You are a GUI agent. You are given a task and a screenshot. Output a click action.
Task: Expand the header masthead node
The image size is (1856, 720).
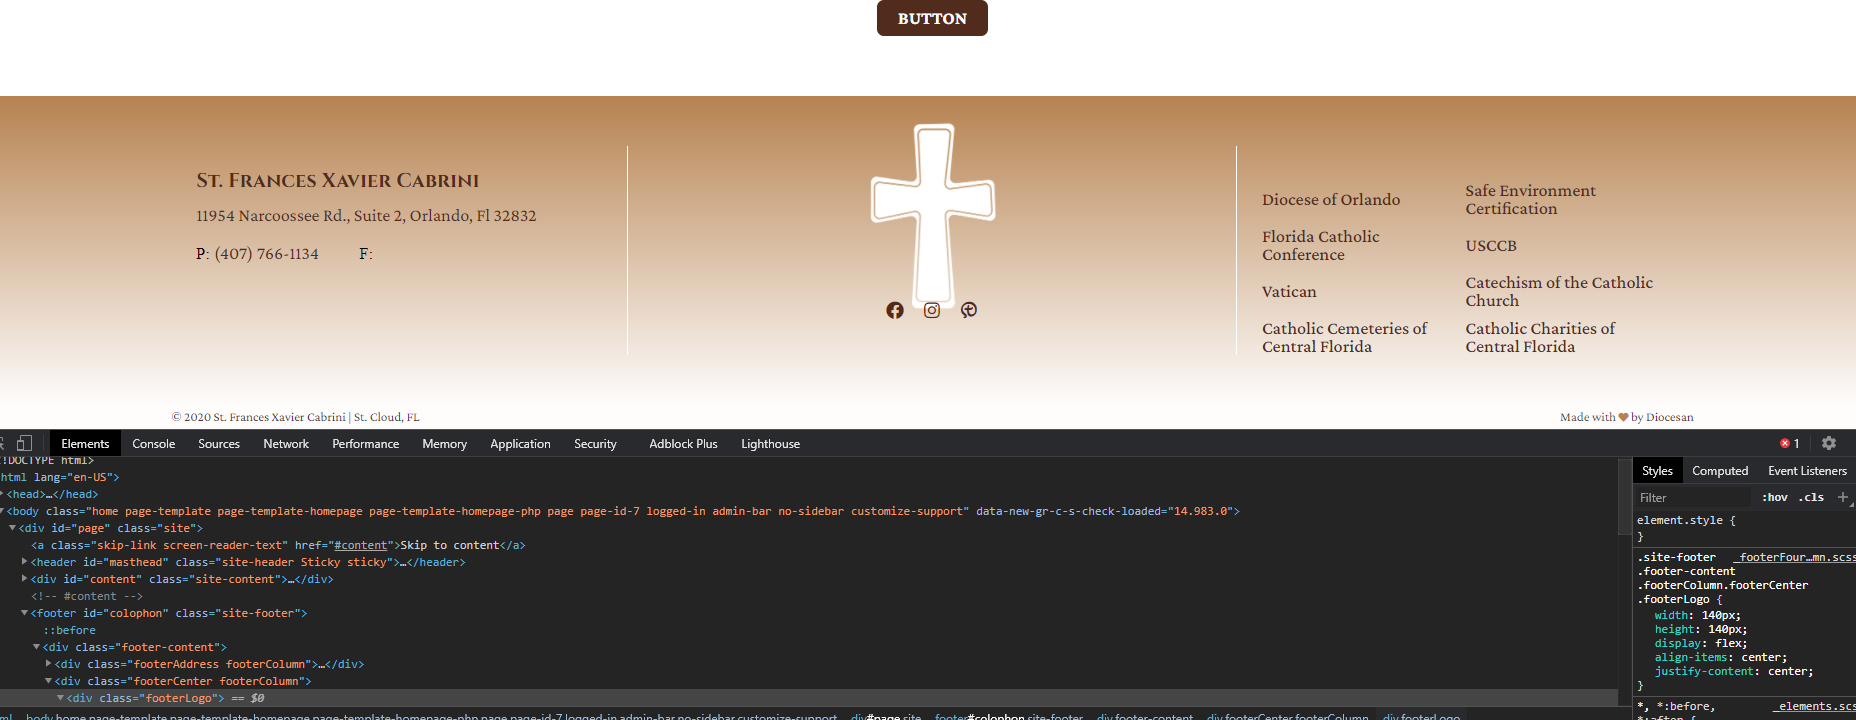(25, 562)
